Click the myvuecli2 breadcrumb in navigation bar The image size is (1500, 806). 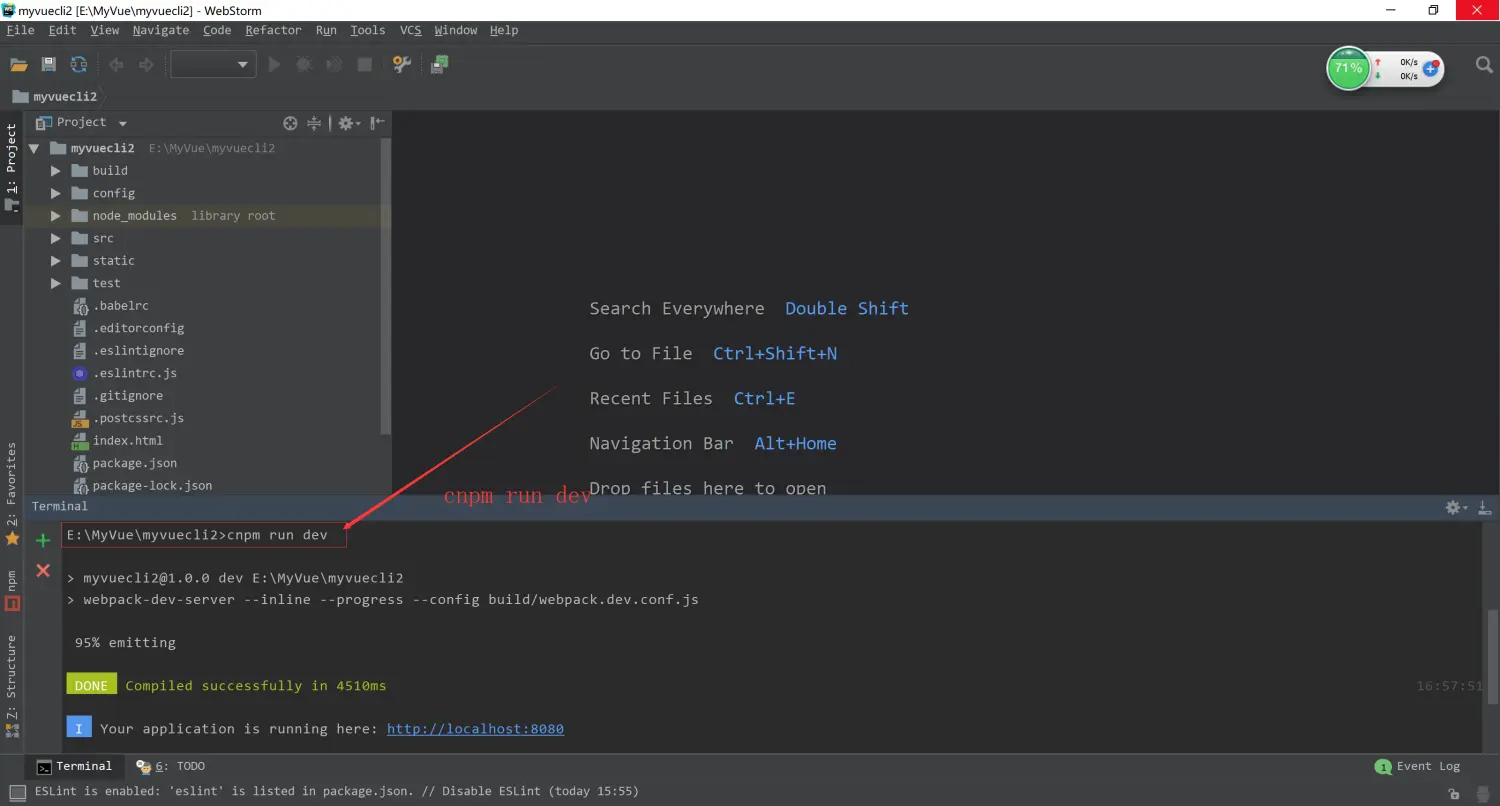pos(55,97)
